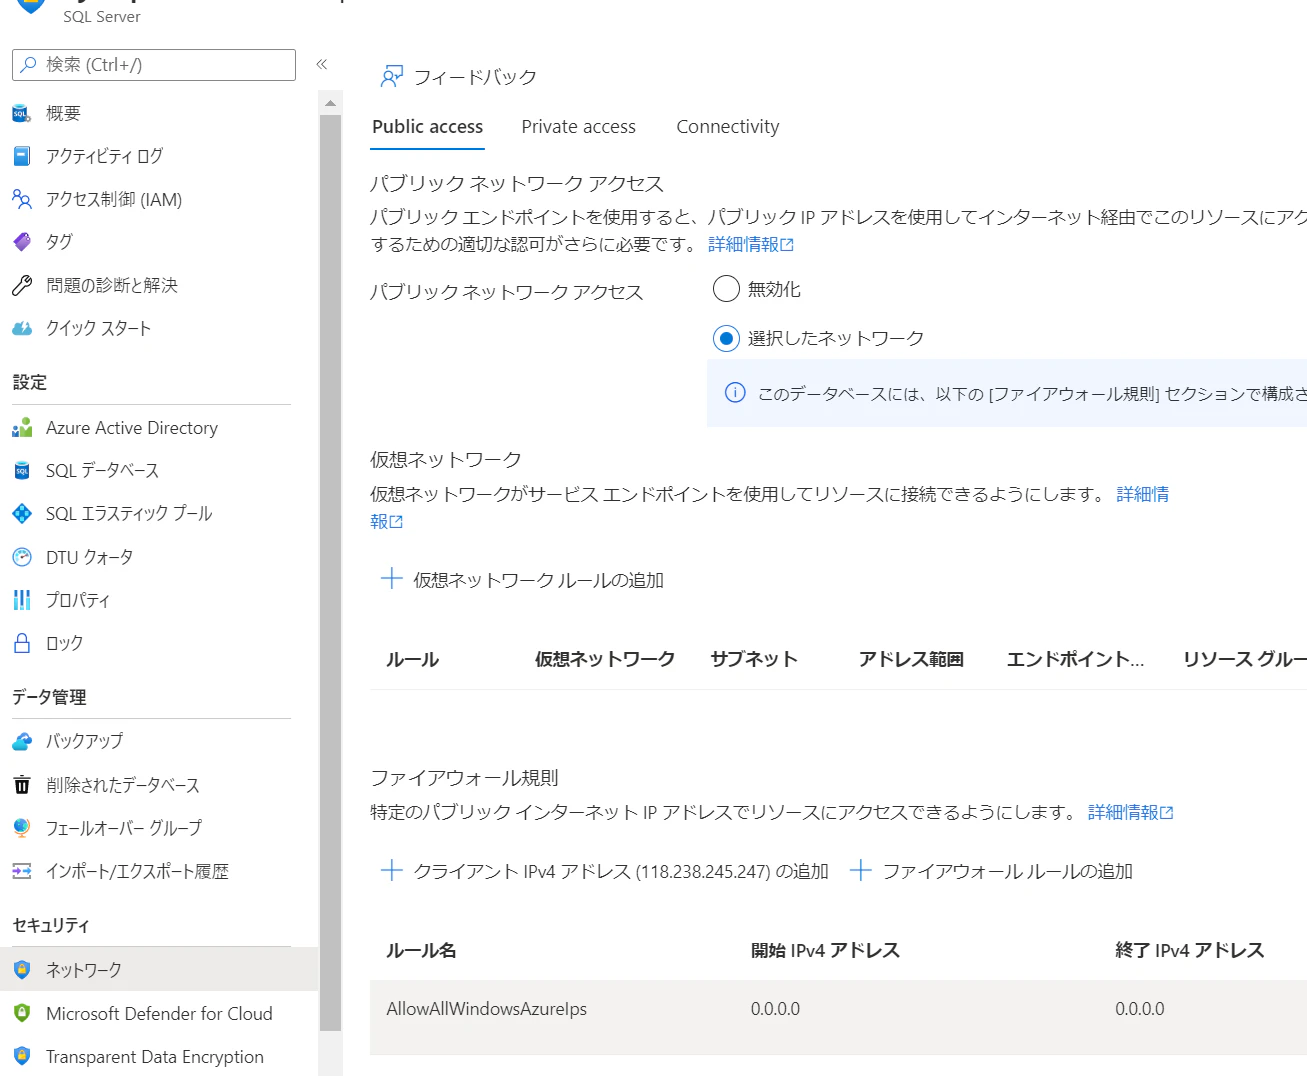The width and height of the screenshot is (1307, 1076).
Task: Click the 削除されたデータベース trash icon
Action: pyautogui.click(x=21, y=785)
